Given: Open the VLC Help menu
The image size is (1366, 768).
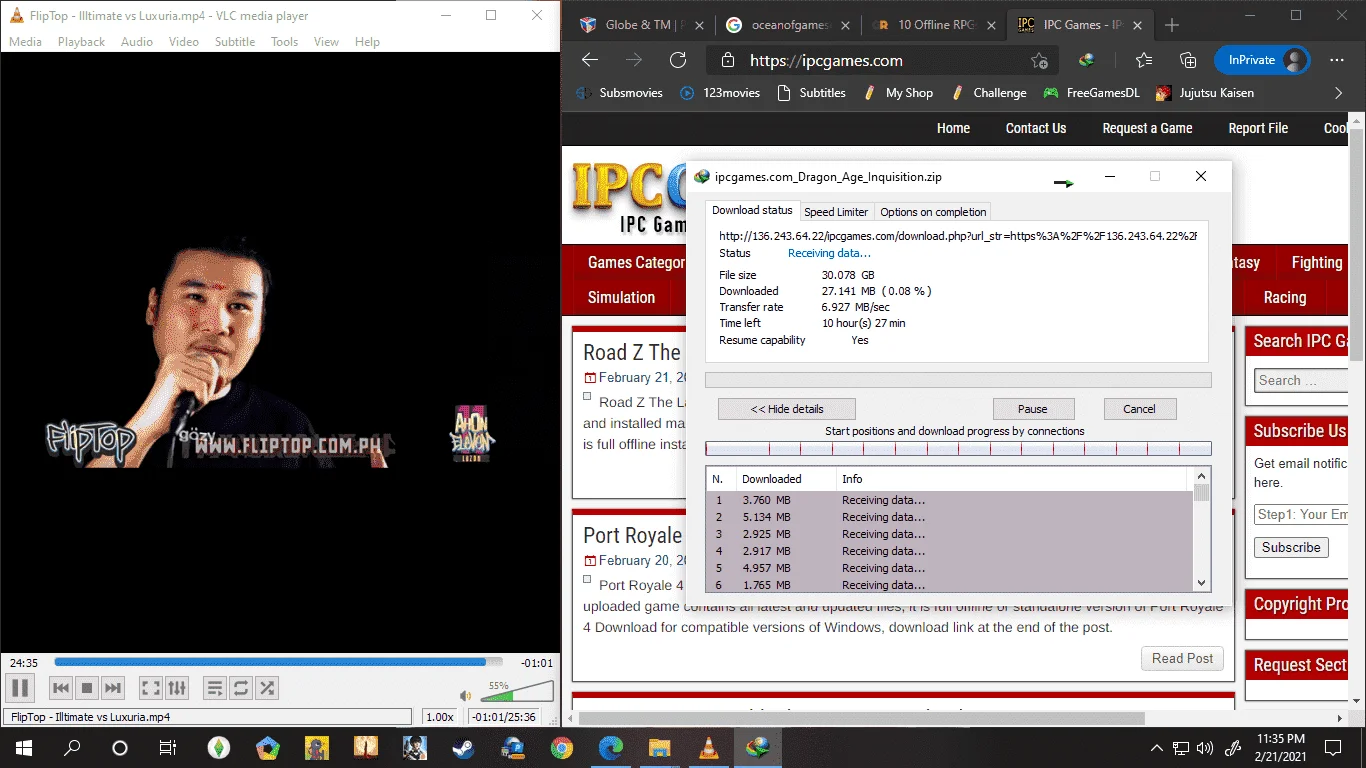Looking at the screenshot, I should pos(367,42).
